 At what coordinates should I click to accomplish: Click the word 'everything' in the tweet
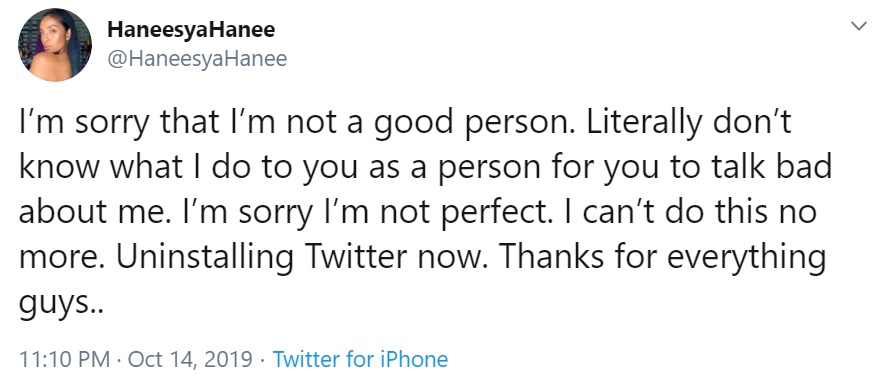(x=746, y=259)
